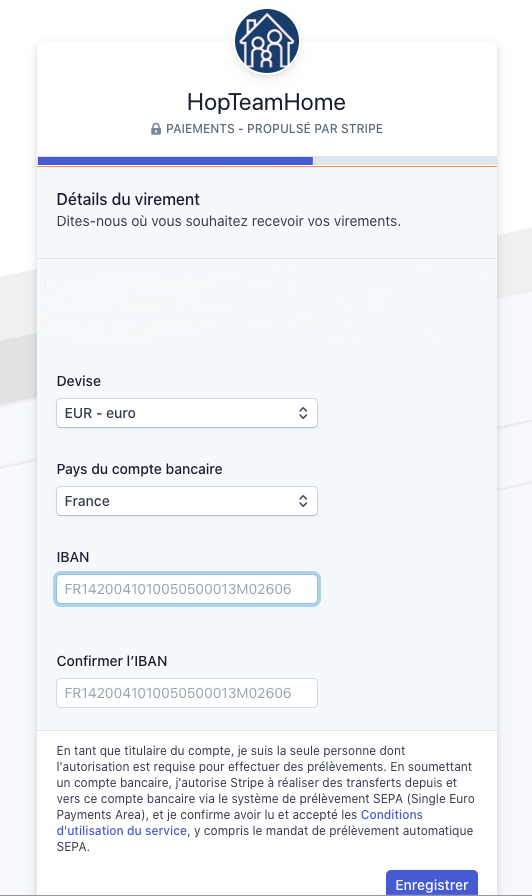Click the Devise field label
Image resolution: width=532 pixels, height=896 pixels.
click(79, 381)
